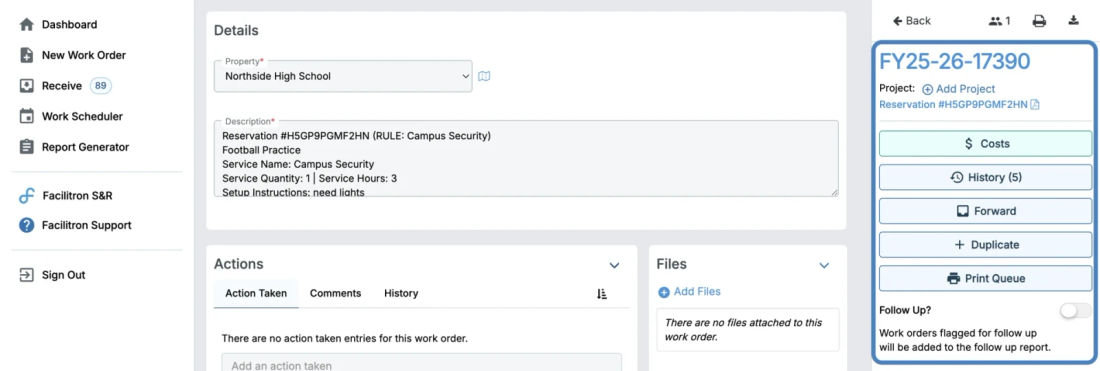Open the map icon beside Property
The image size is (1100, 371).
click(484, 76)
